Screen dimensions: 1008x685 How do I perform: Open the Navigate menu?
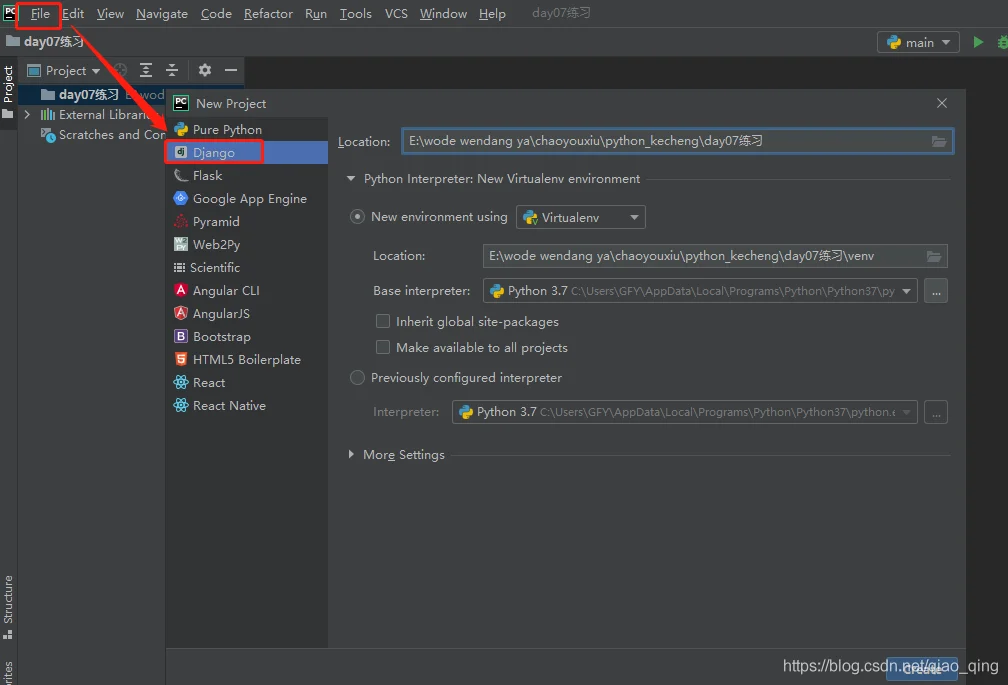click(162, 13)
